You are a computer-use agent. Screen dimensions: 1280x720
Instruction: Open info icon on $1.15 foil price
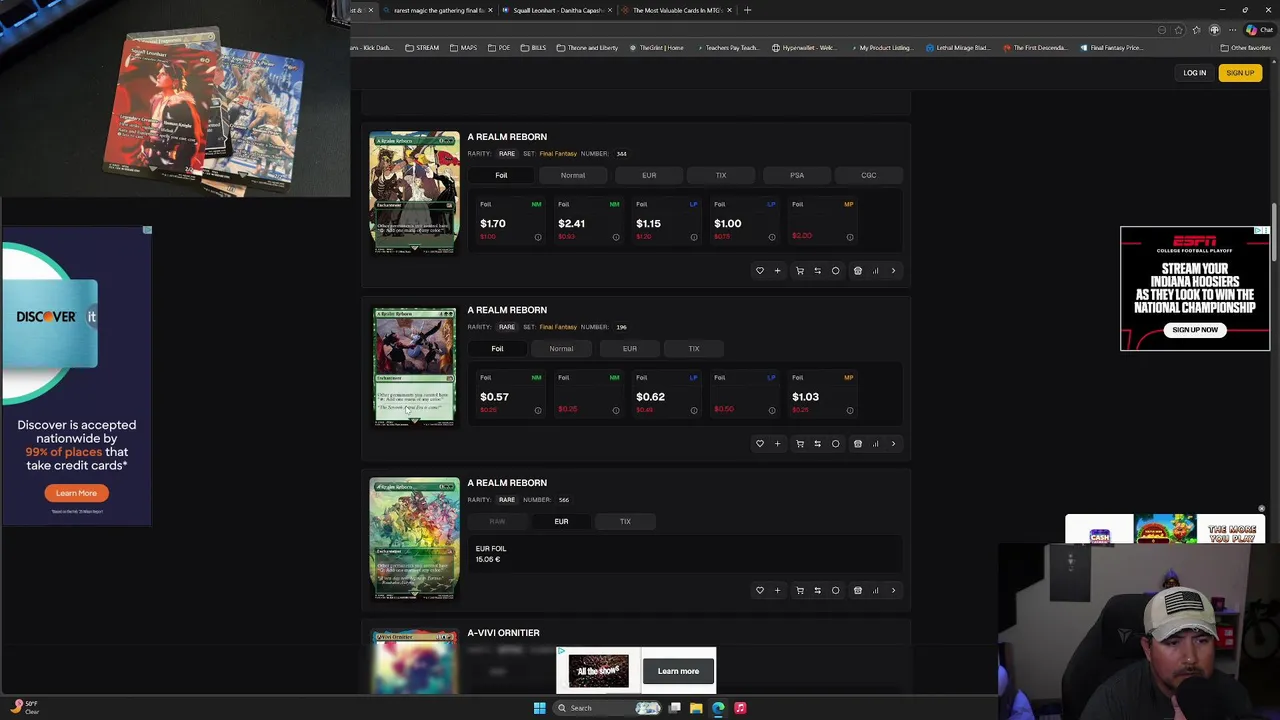click(694, 237)
